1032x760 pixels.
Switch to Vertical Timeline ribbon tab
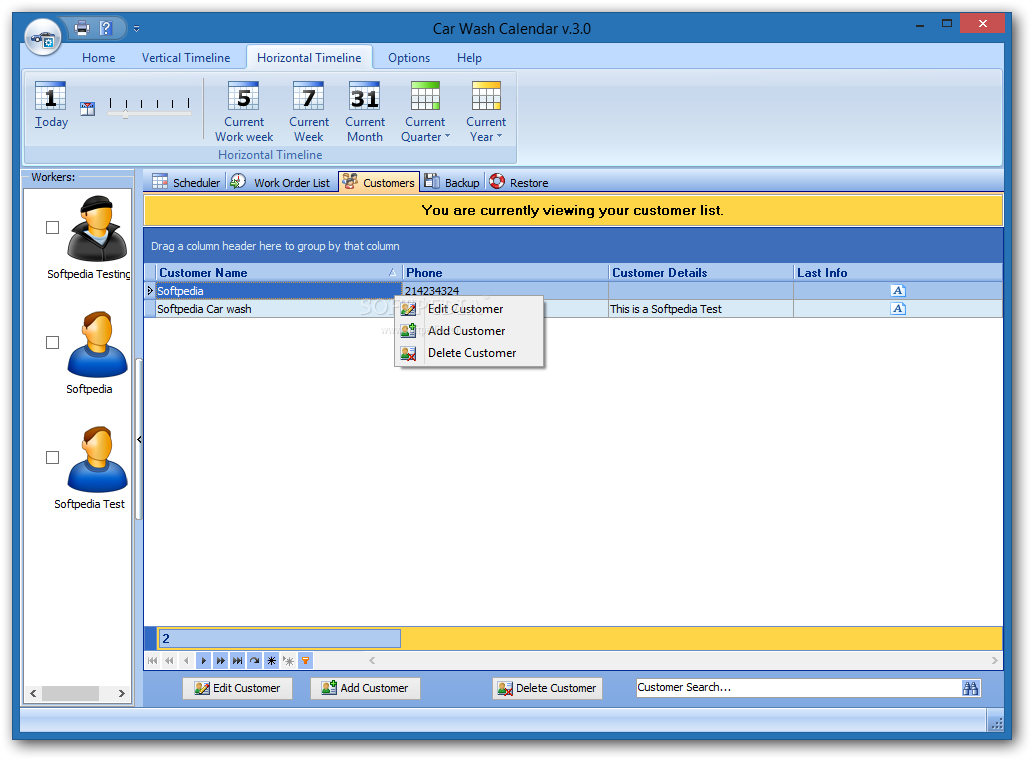[x=186, y=58]
